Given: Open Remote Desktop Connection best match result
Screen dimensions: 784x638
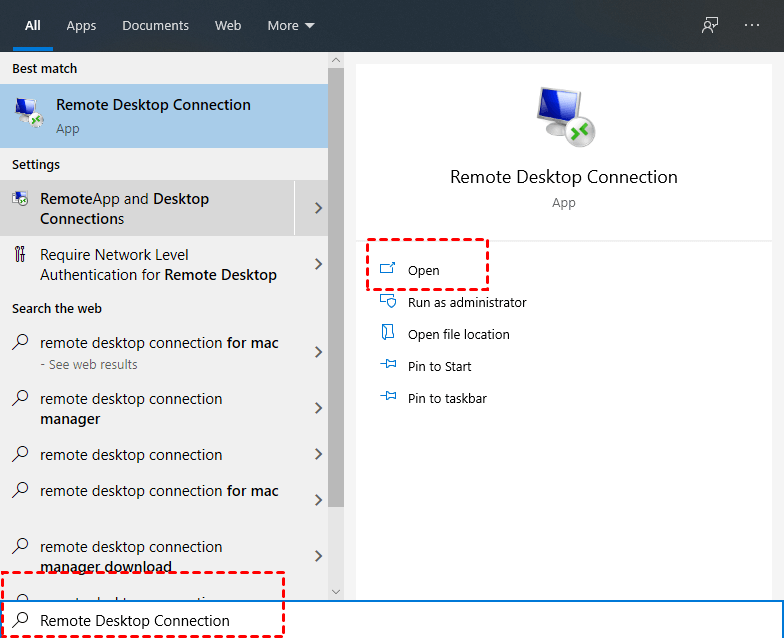Looking at the screenshot, I should [x=164, y=116].
